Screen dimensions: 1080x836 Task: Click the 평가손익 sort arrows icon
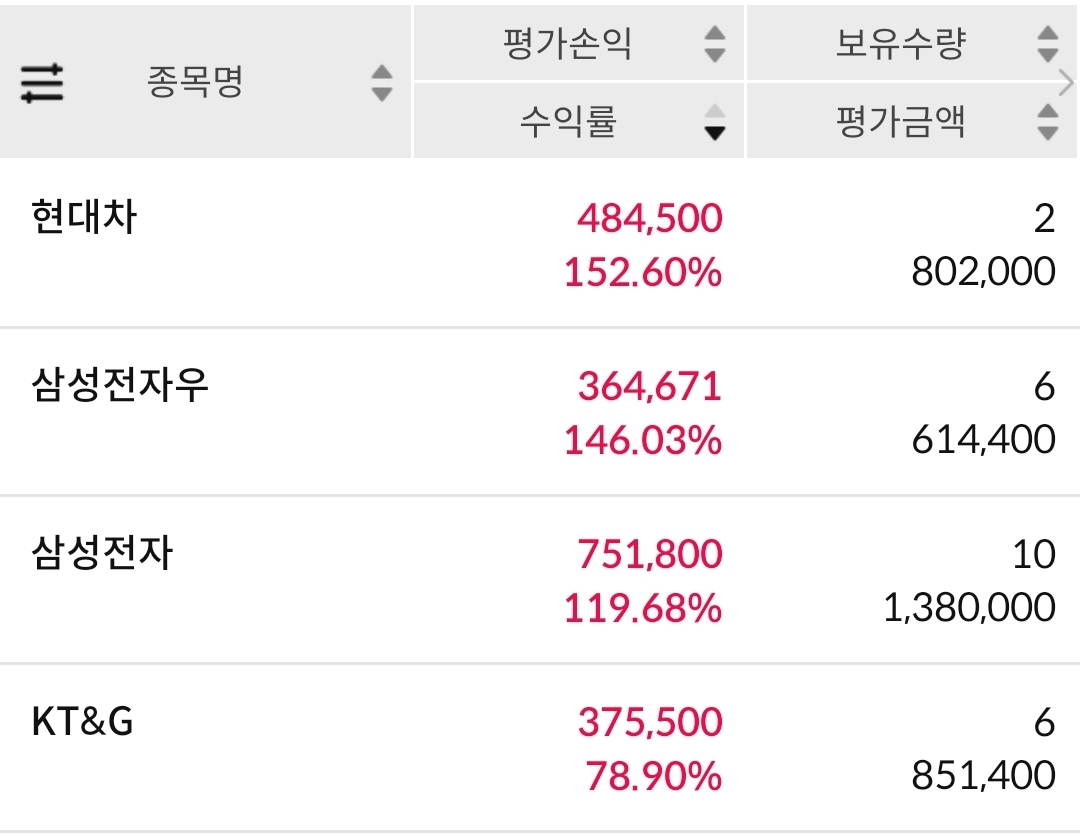tap(715, 44)
